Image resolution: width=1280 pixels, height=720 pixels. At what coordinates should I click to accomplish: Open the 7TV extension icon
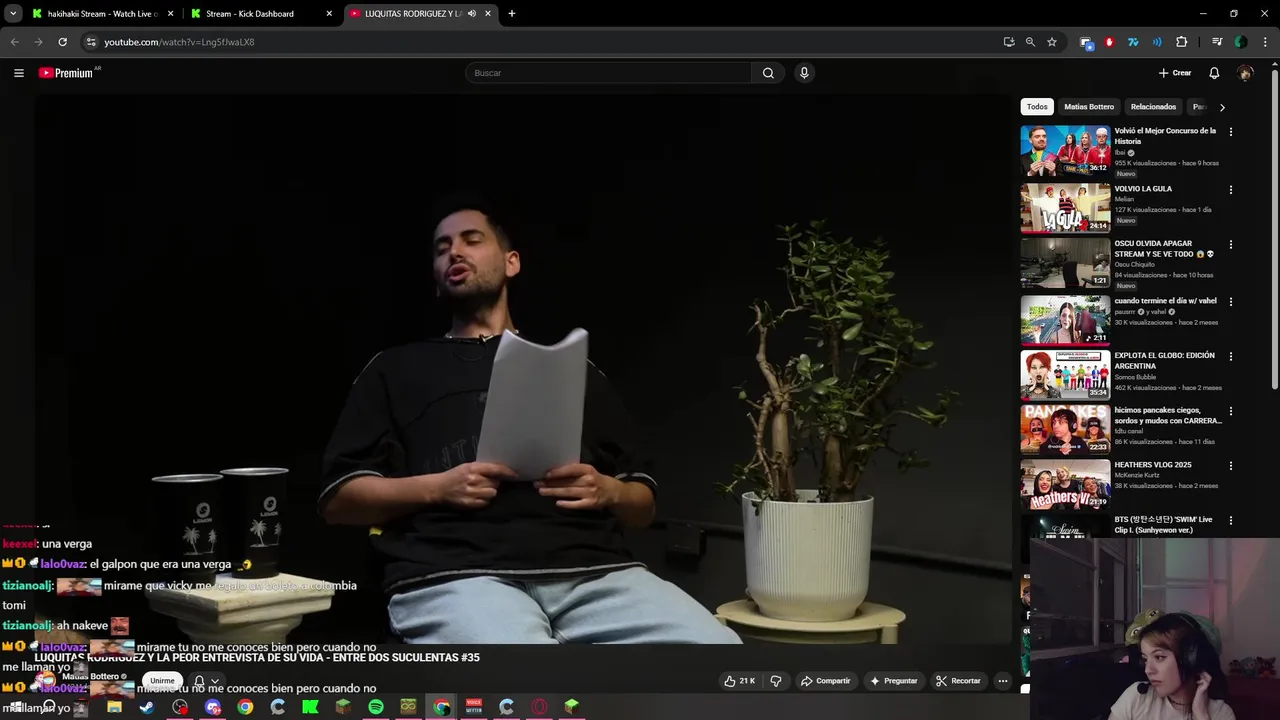point(1133,42)
